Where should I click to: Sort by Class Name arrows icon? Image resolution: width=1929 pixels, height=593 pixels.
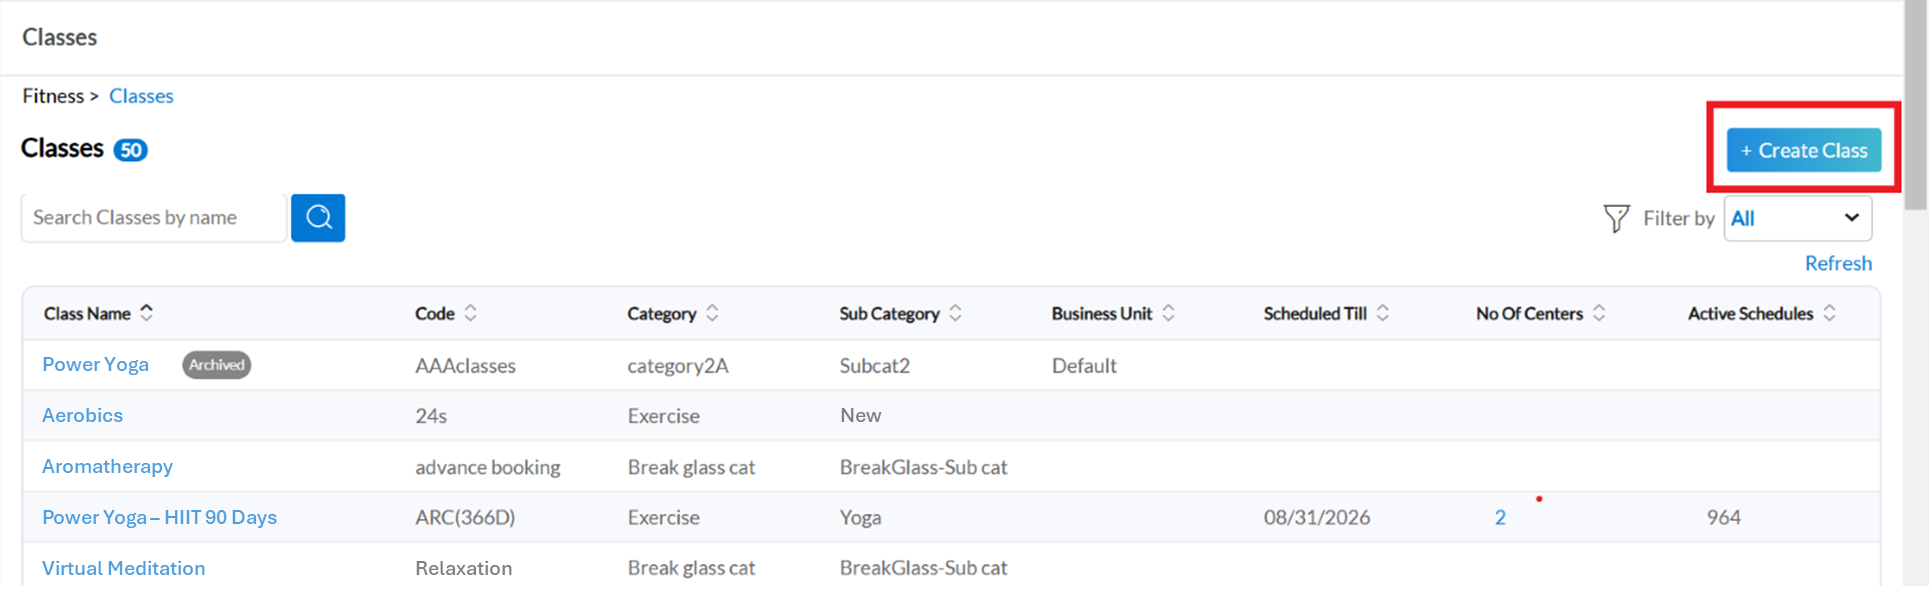tap(147, 313)
